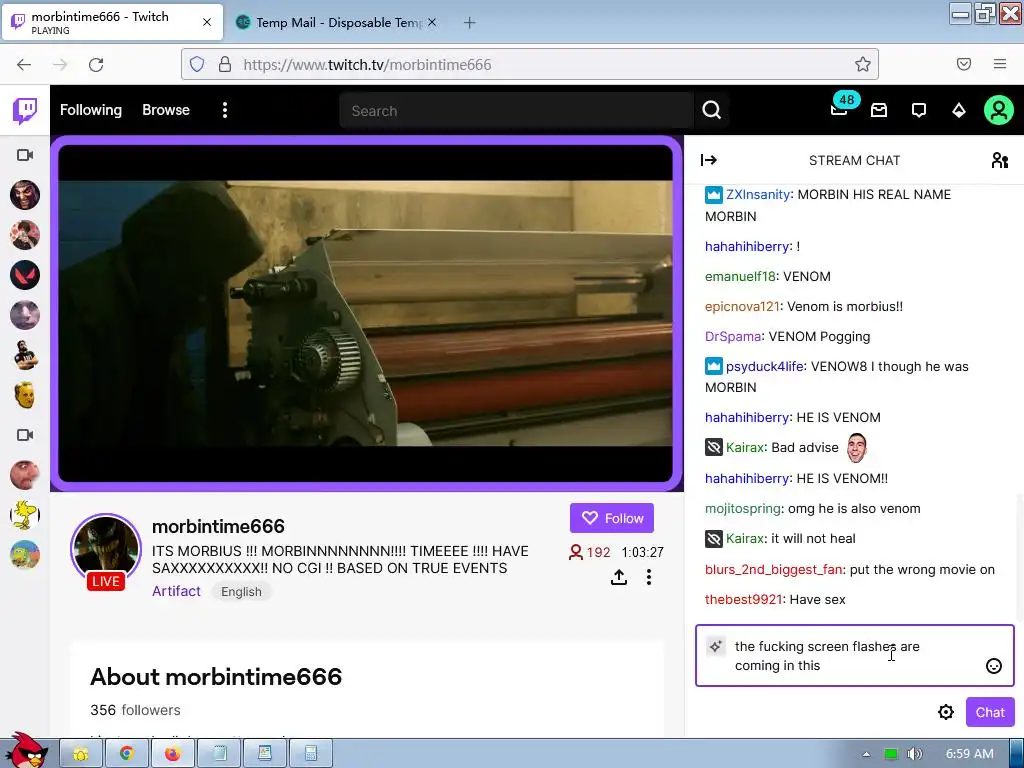Open chat settings gear
This screenshot has width=1024, height=768.
pos(946,712)
